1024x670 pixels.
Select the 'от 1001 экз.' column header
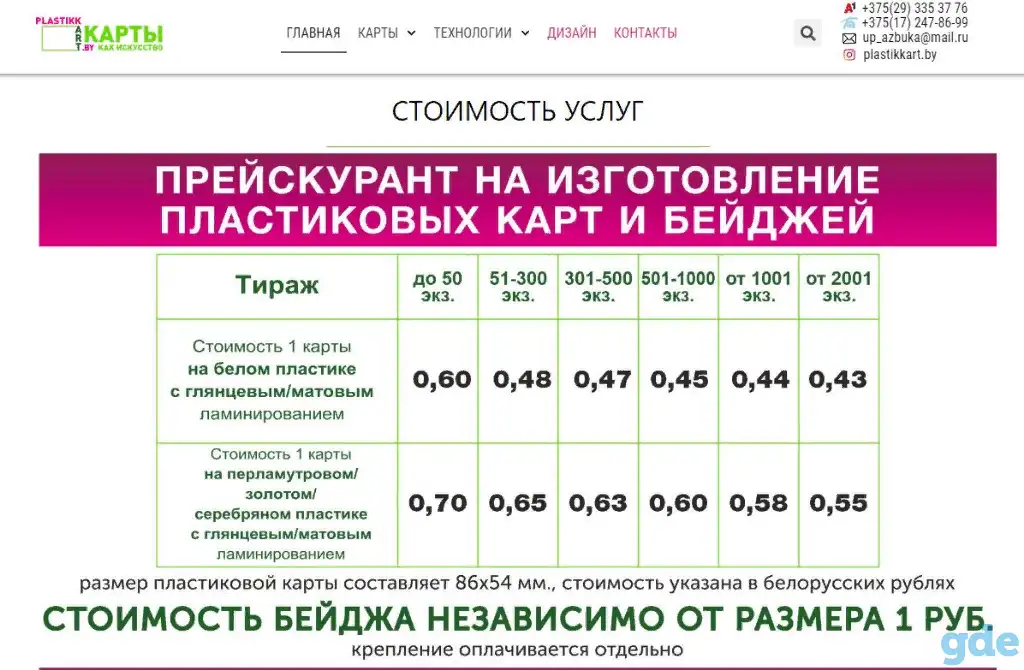758,287
